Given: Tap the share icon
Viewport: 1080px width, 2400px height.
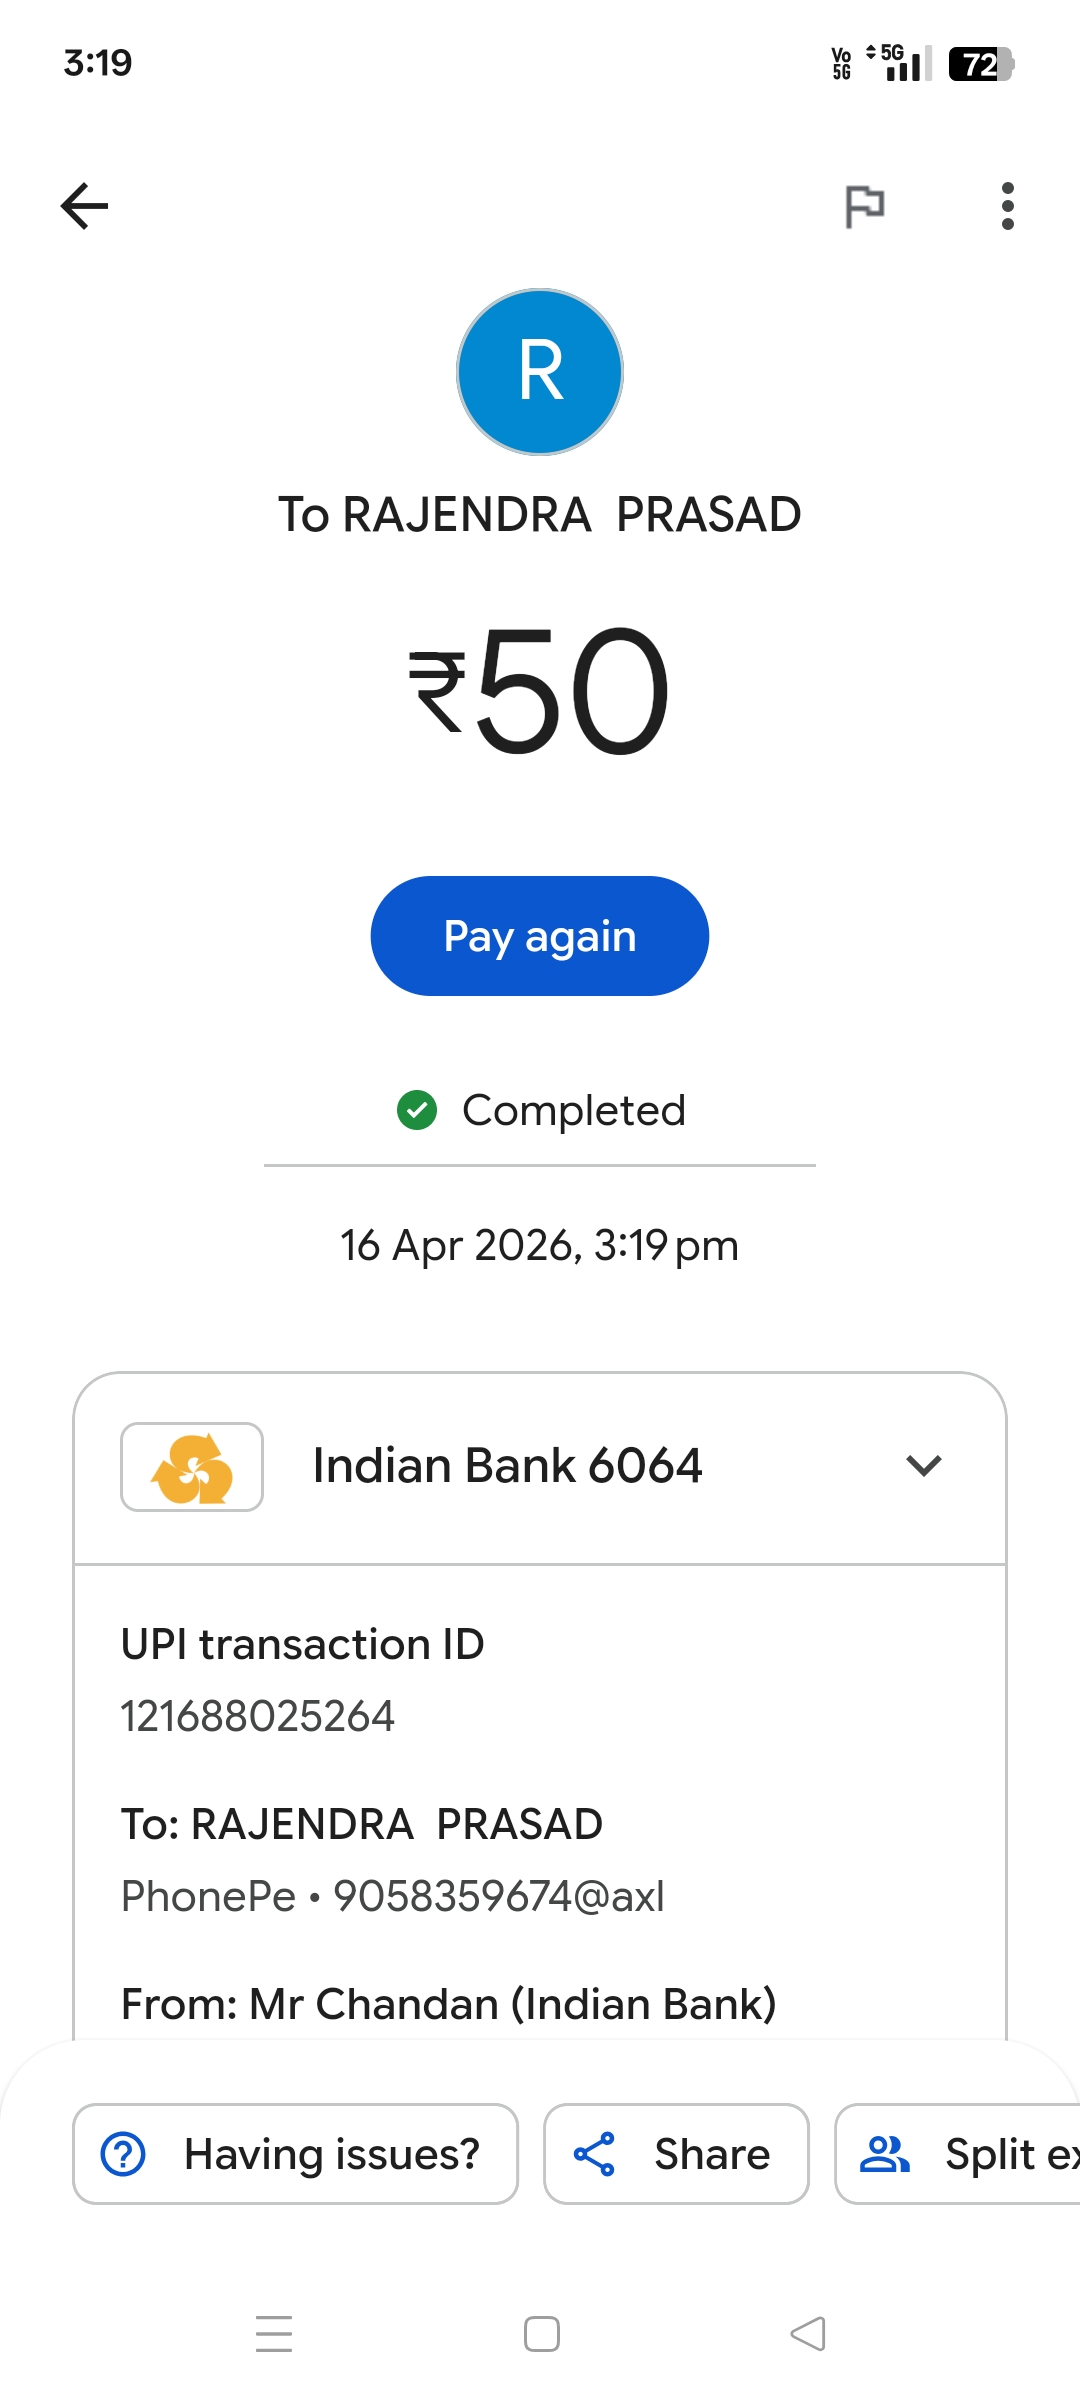Looking at the screenshot, I should pos(594,2154).
